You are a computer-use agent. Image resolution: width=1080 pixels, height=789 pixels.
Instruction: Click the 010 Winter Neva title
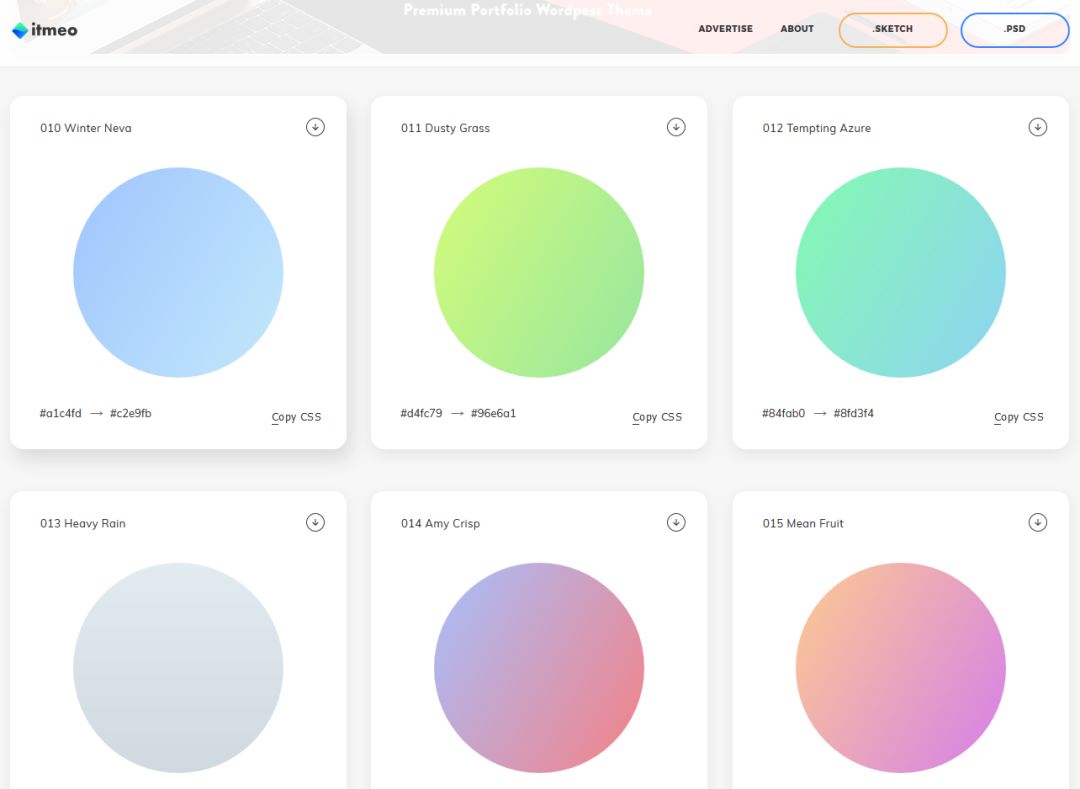pyautogui.click(x=85, y=128)
